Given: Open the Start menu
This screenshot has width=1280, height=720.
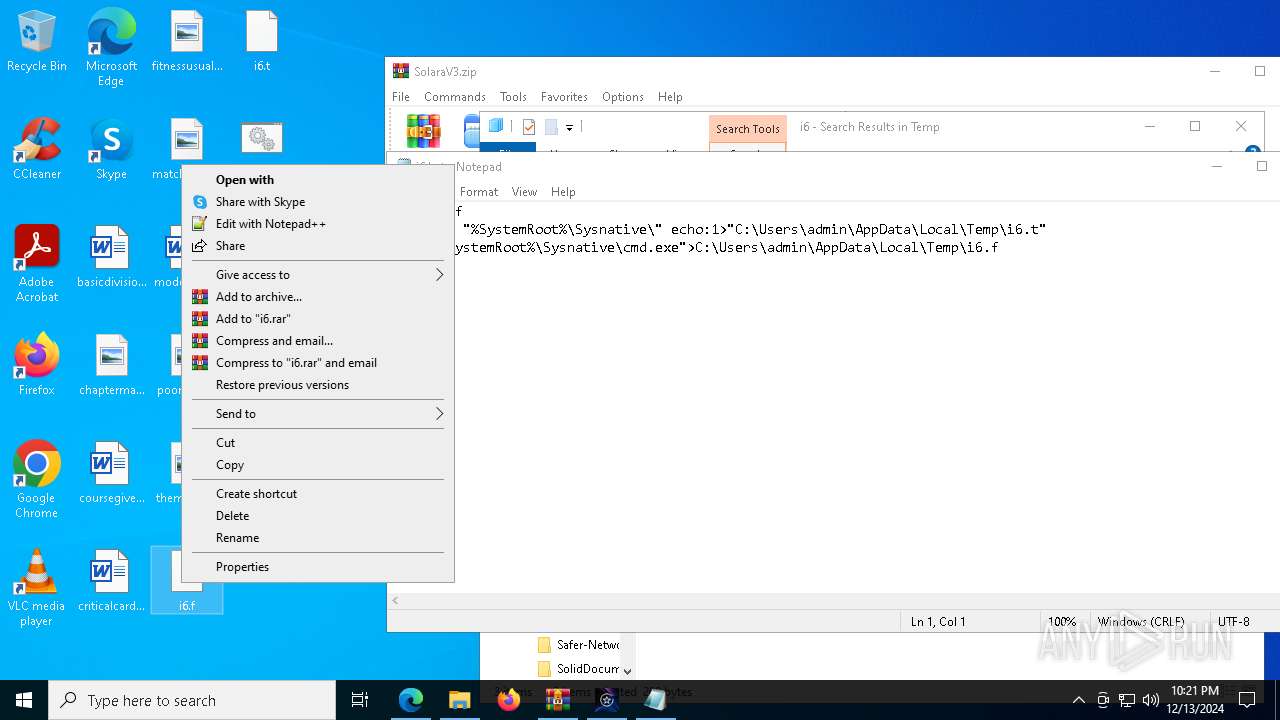Looking at the screenshot, I should coord(24,700).
